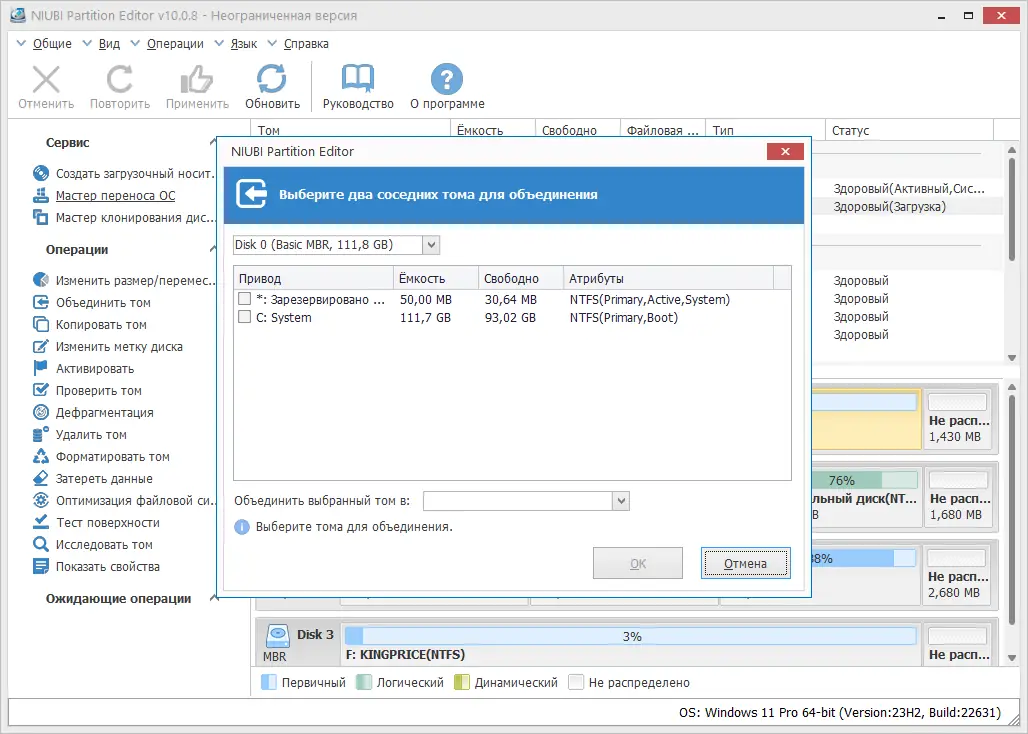Screen dimensions: 1028x734
Task: Open the Руководство manual book icon
Action: pos(357,79)
